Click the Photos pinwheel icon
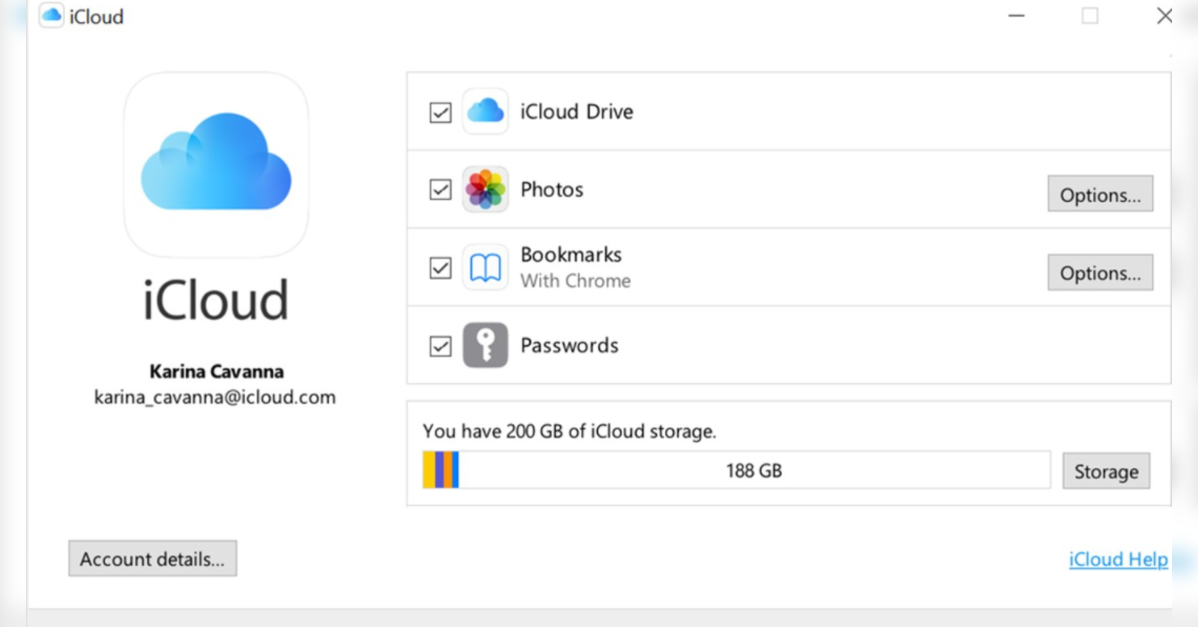 [x=485, y=190]
